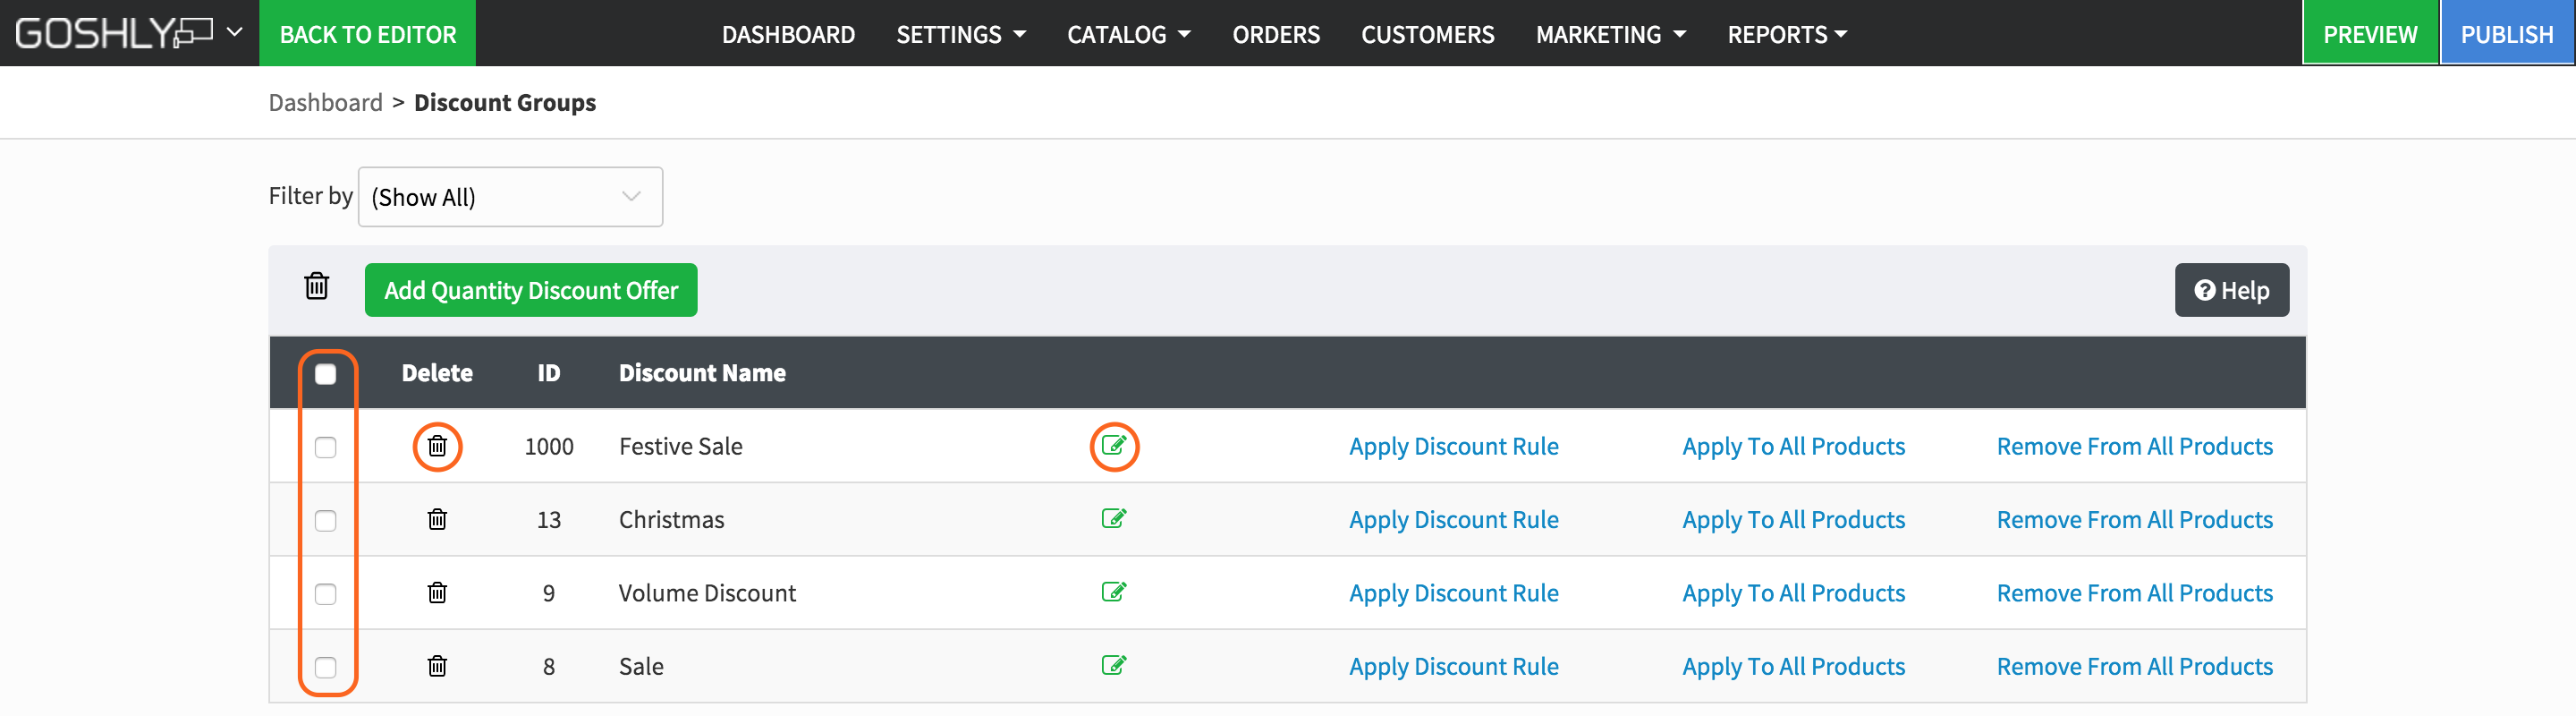Expand the Catalog dropdown menu
This screenshot has height=716, width=2576.
coord(1128,35)
